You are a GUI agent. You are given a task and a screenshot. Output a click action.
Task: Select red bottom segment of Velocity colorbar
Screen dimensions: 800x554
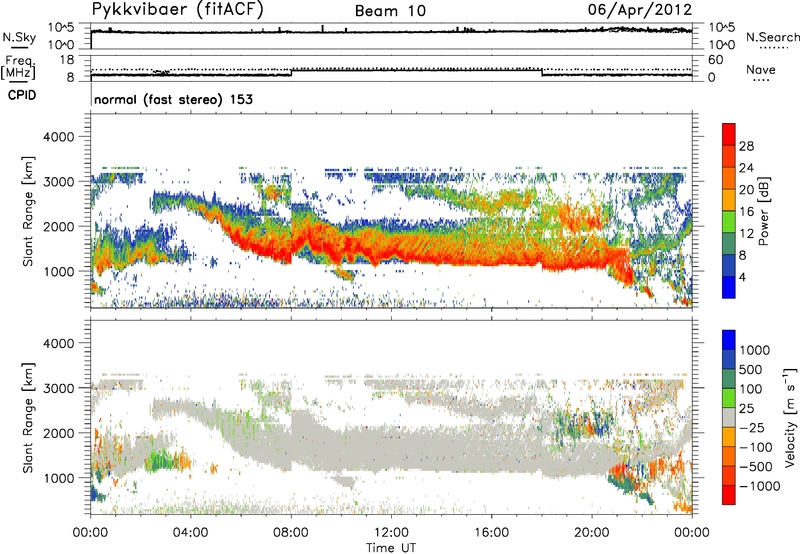729,495
